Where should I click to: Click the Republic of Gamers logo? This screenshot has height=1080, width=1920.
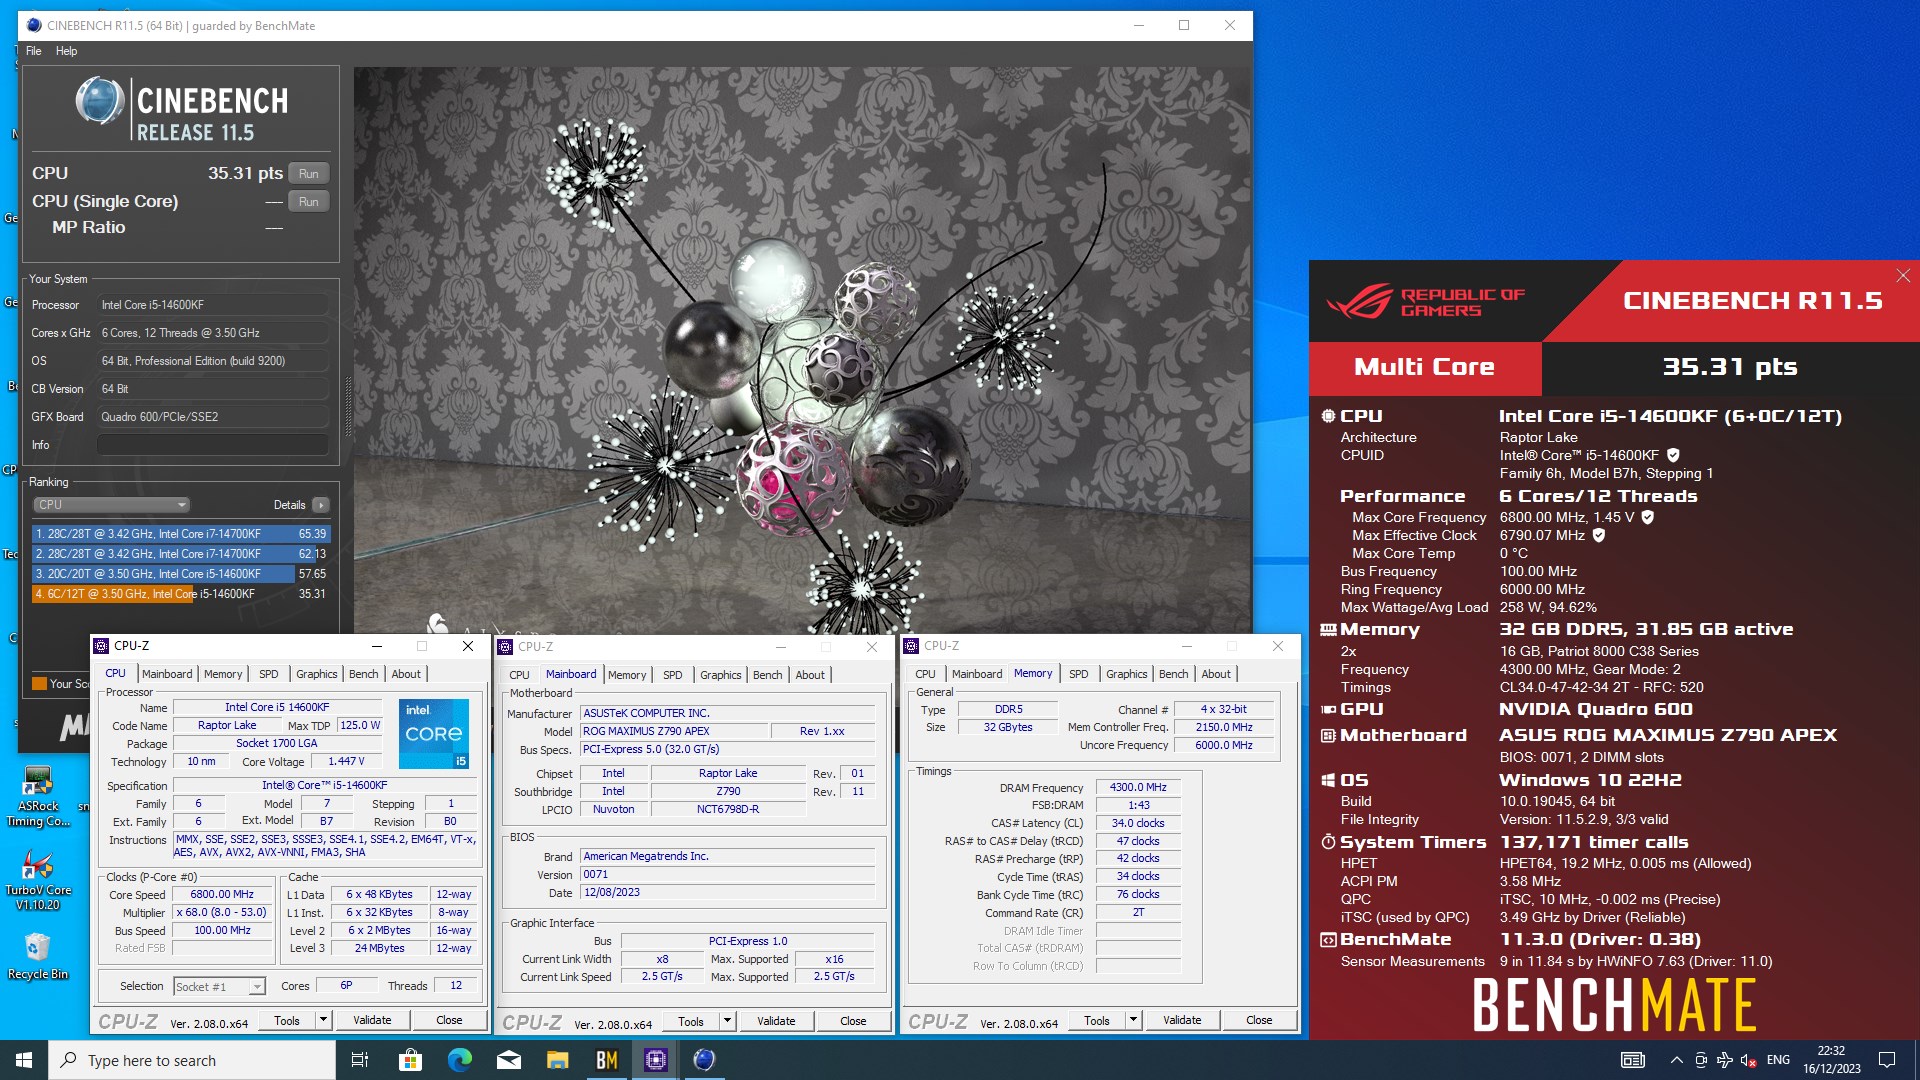click(1425, 301)
